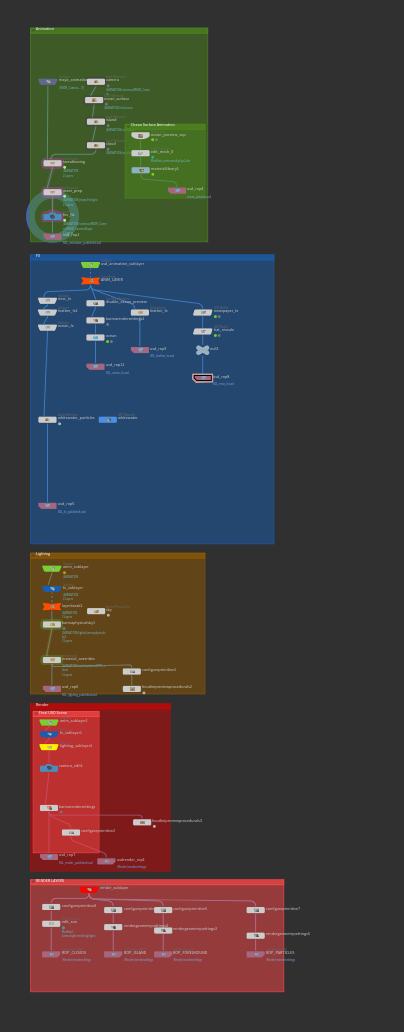Viewport: 404px width, 1032px height.
Task: Click the RENDER LAYERS box title bar
Action: pyautogui.click(x=157, y=882)
